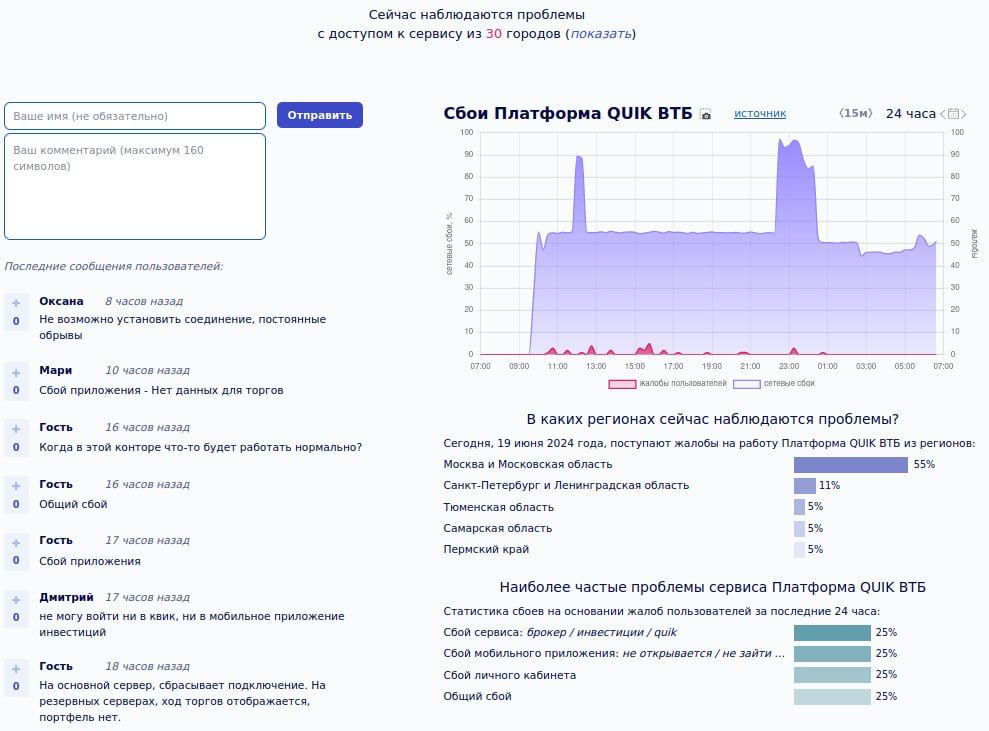Open the 'источник' link

[760, 114]
